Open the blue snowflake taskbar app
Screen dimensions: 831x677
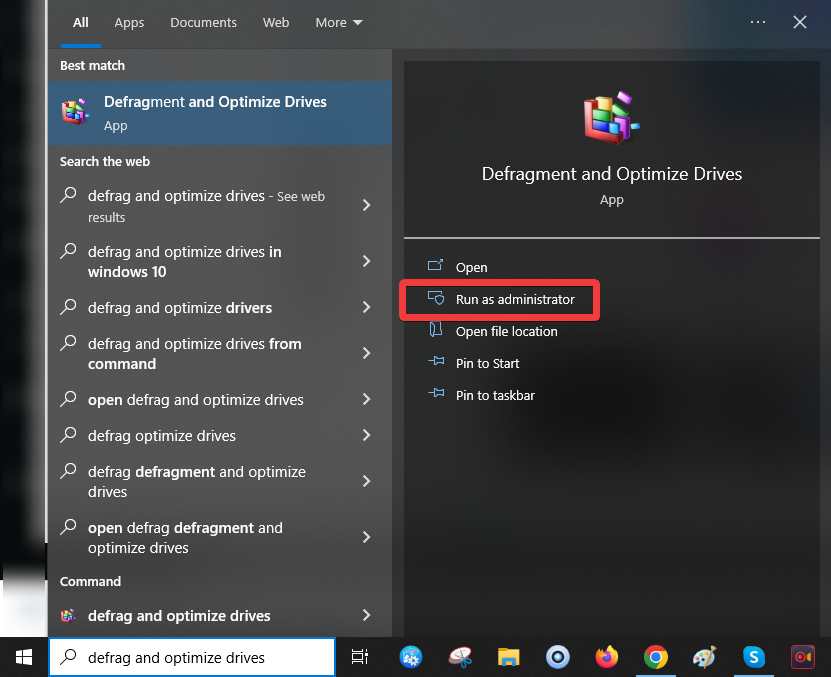[411, 657]
